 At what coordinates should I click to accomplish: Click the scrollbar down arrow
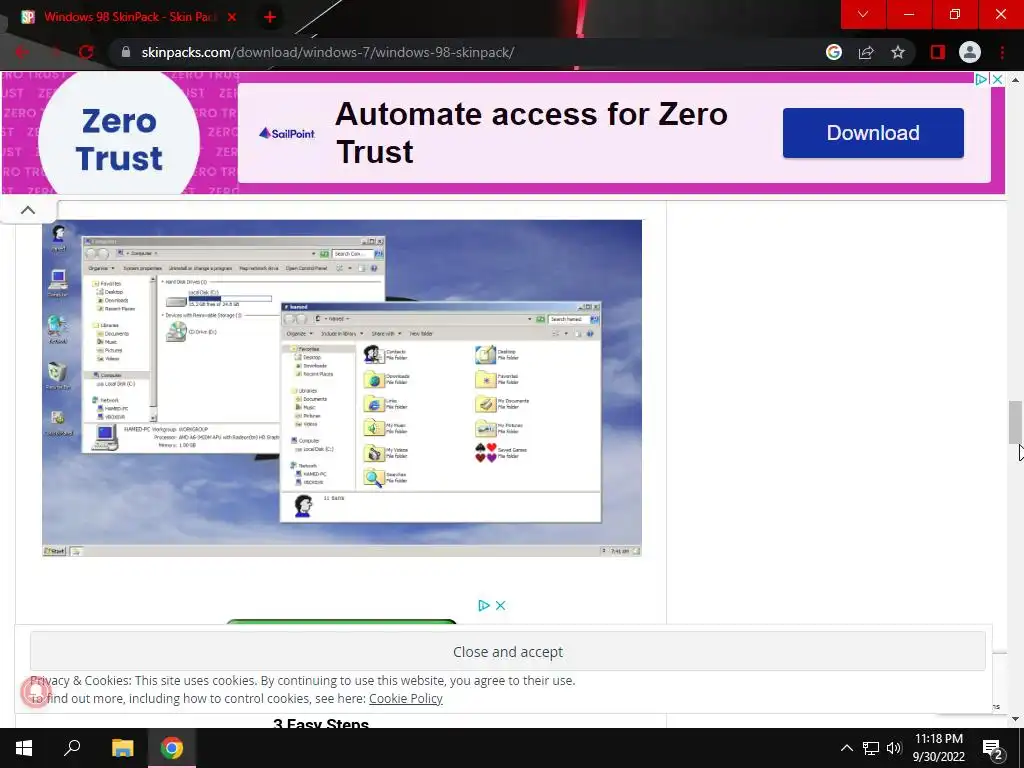click(x=1014, y=719)
